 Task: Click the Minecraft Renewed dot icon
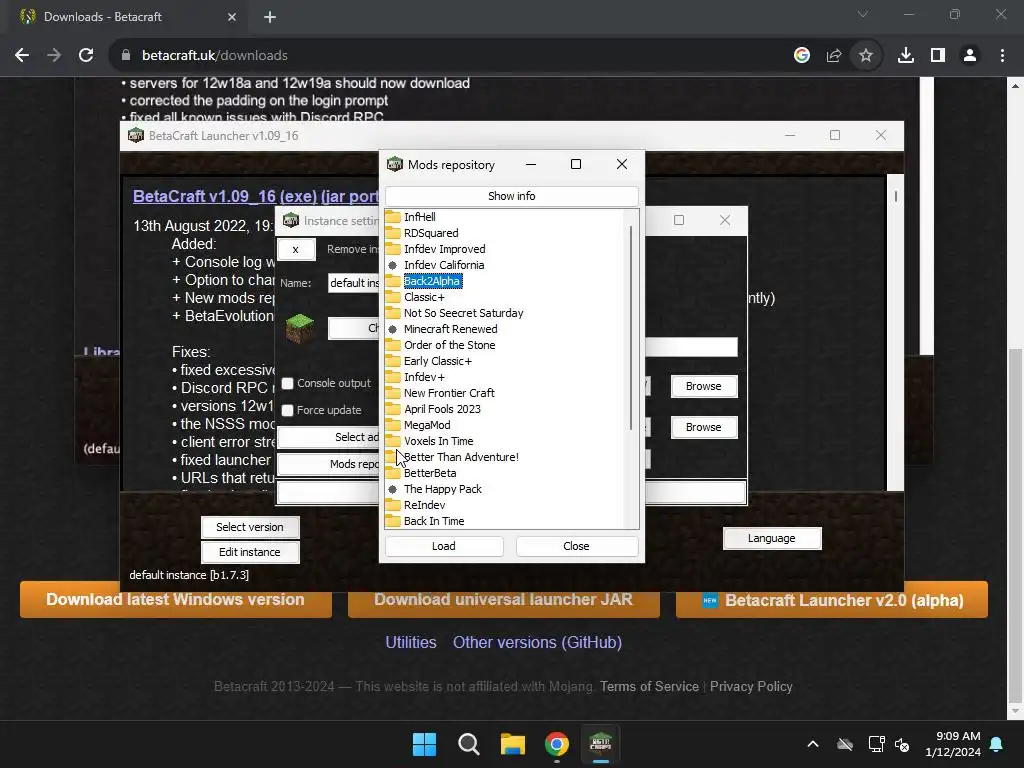[x=392, y=329]
